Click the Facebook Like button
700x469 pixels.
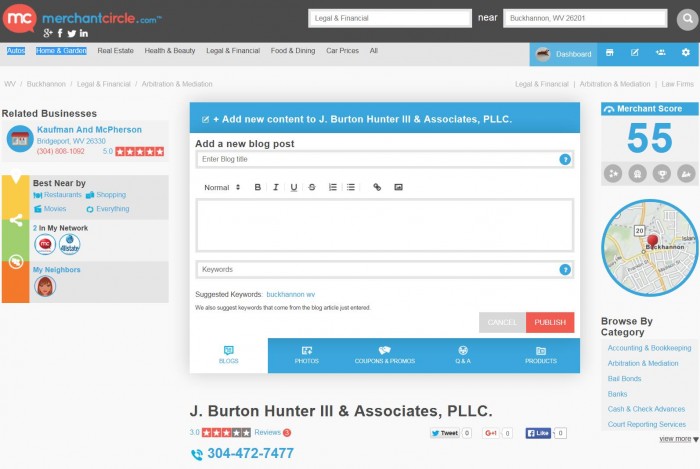click(538, 433)
